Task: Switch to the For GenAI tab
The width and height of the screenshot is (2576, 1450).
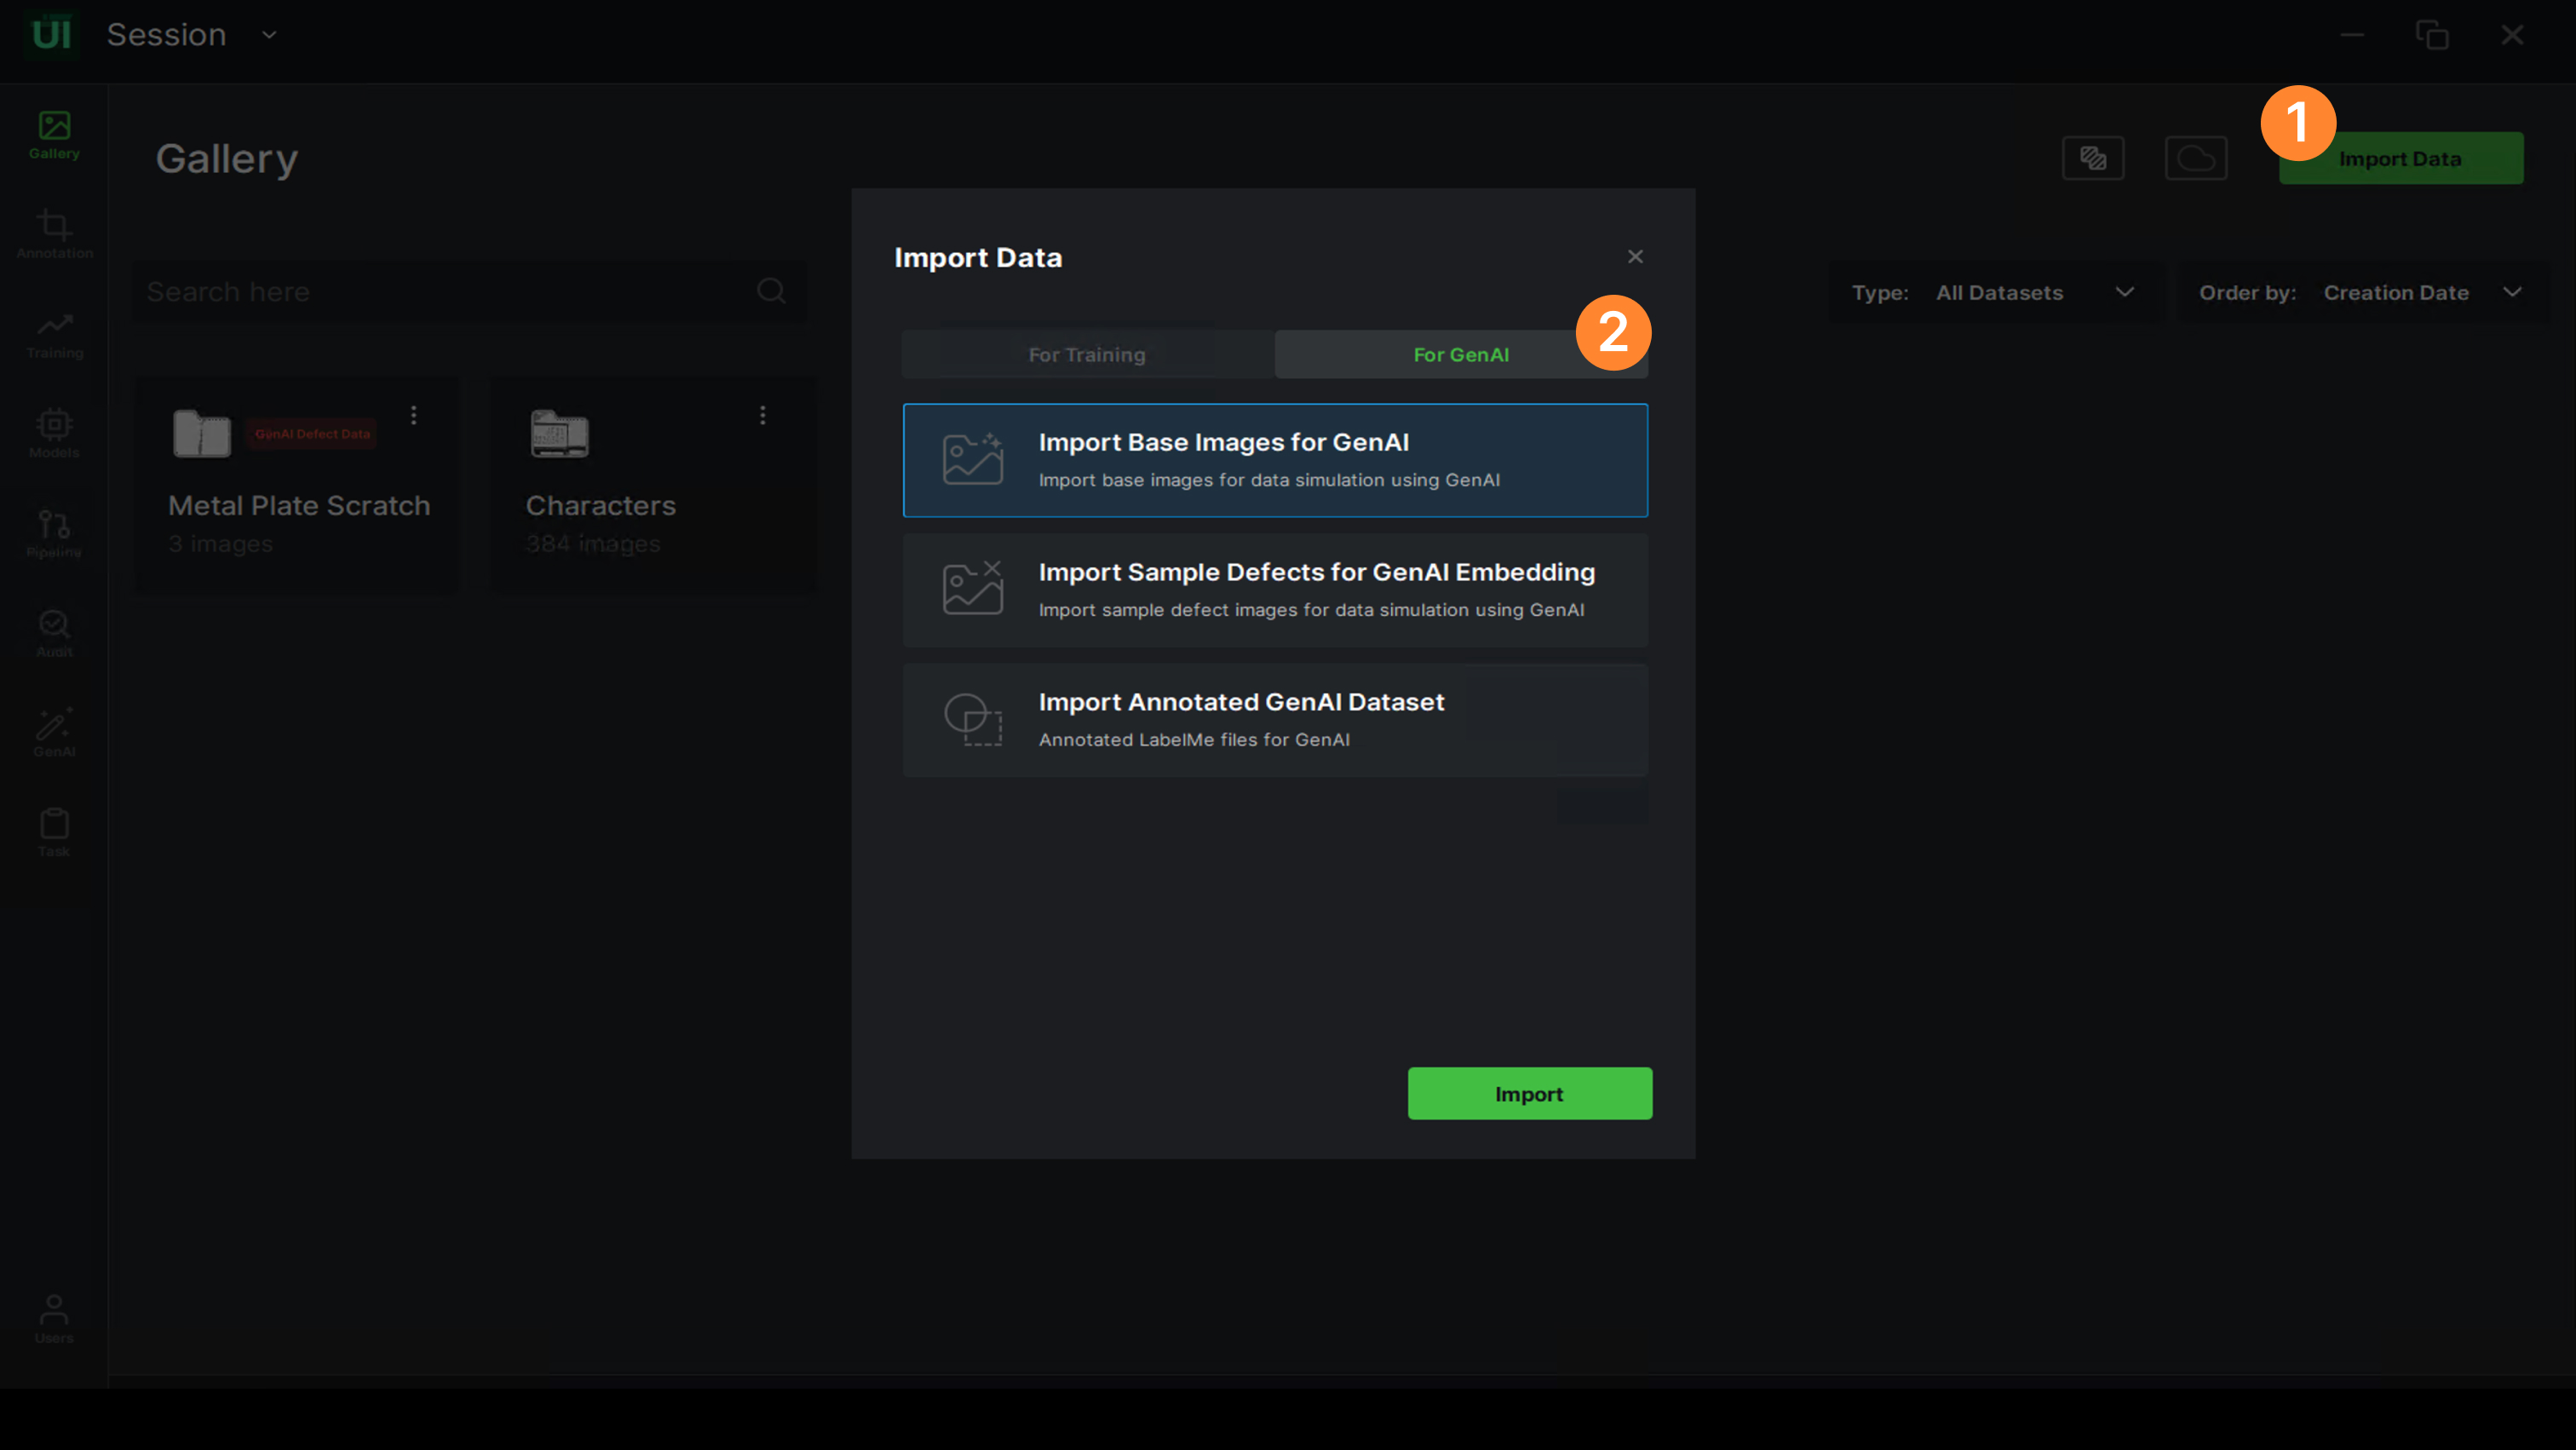Action: (1460, 355)
